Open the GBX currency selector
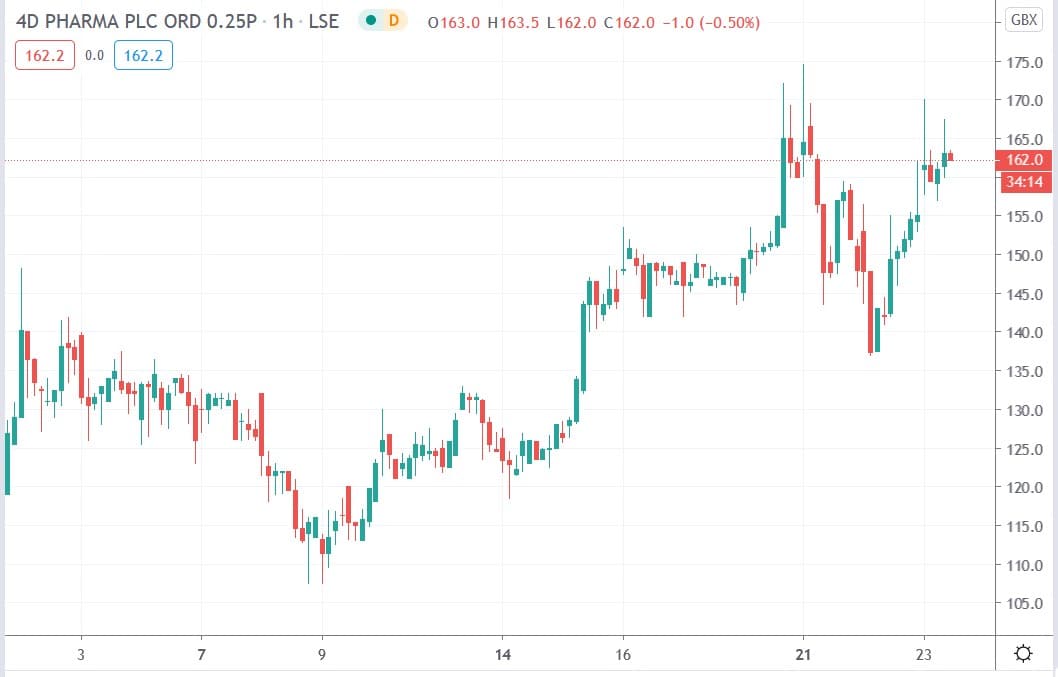Screen dimensions: 1058x677 (1023, 20)
